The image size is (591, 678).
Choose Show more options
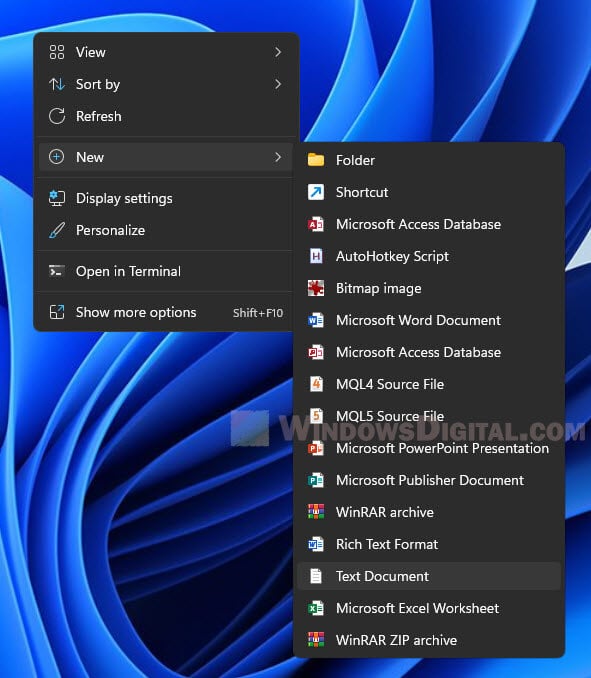[166, 312]
